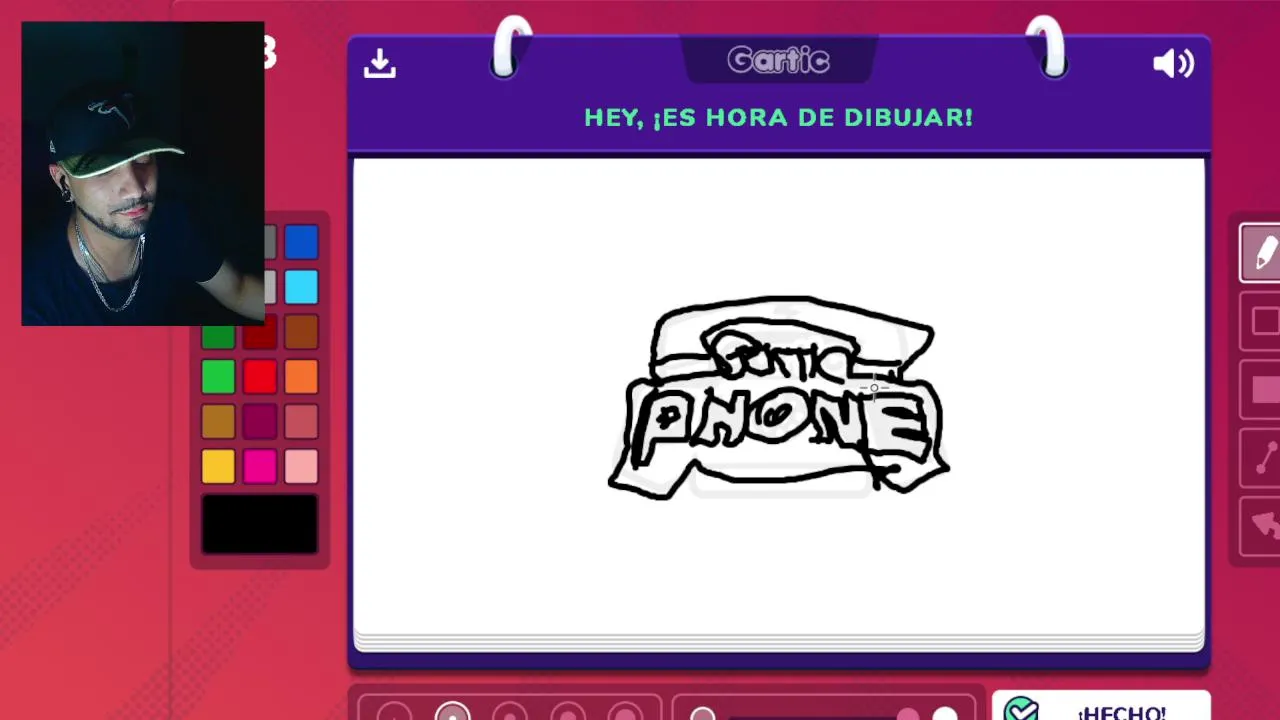Click the webcam overlay video
Viewport: 1280px width, 720px height.
tap(143, 174)
